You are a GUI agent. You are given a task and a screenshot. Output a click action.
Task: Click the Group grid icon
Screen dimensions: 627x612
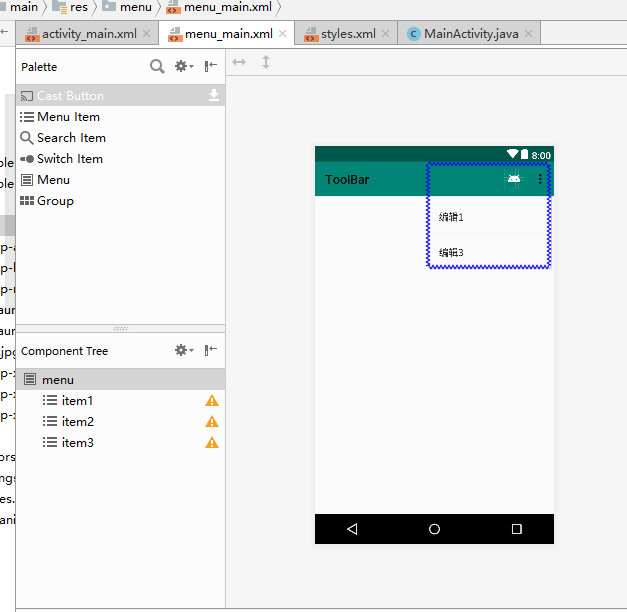[x=27, y=201]
